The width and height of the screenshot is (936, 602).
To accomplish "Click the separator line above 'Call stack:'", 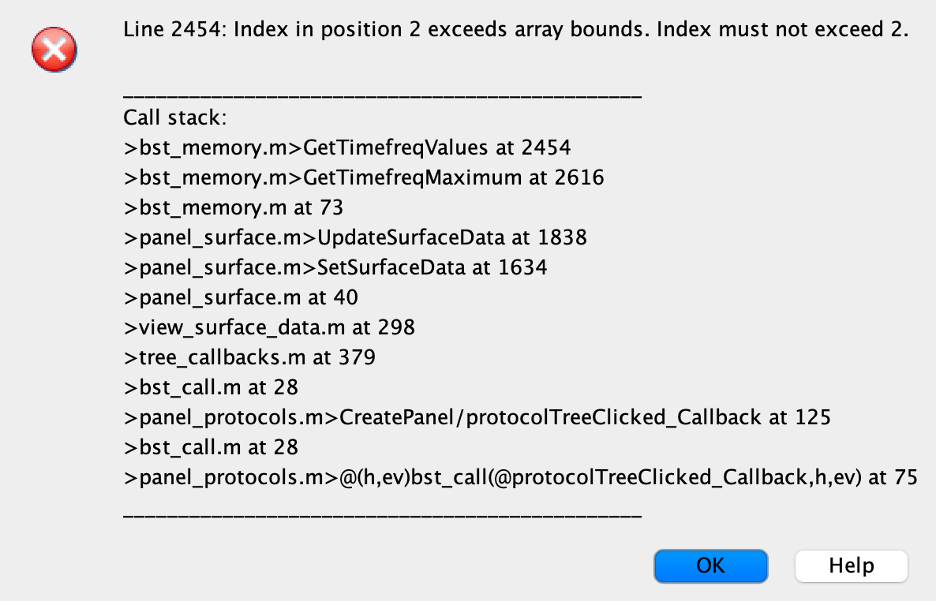I will point(382,96).
